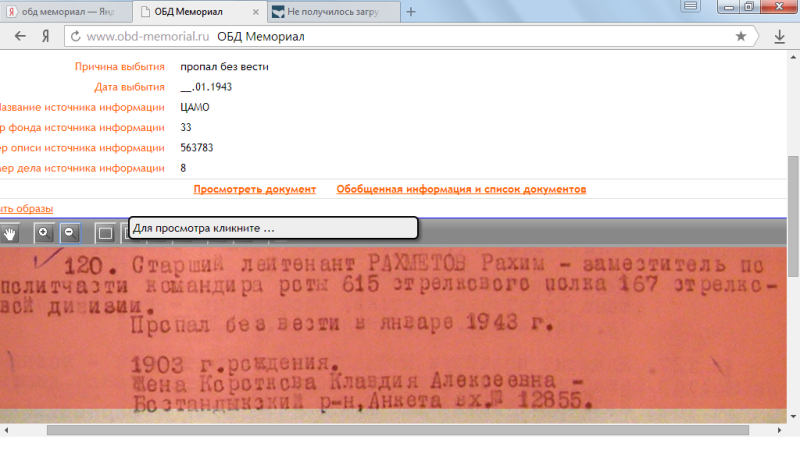Open 'Обобщенная информация и список документов' link

pyautogui.click(x=461, y=189)
